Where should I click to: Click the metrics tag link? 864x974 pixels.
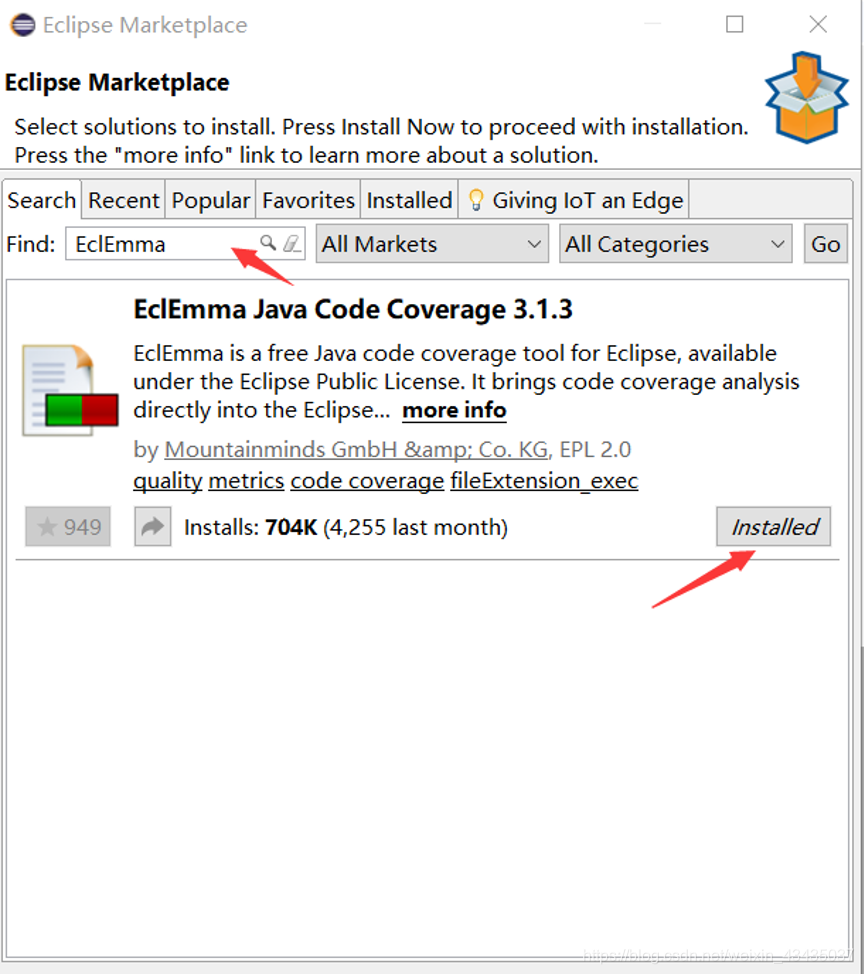[246, 481]
